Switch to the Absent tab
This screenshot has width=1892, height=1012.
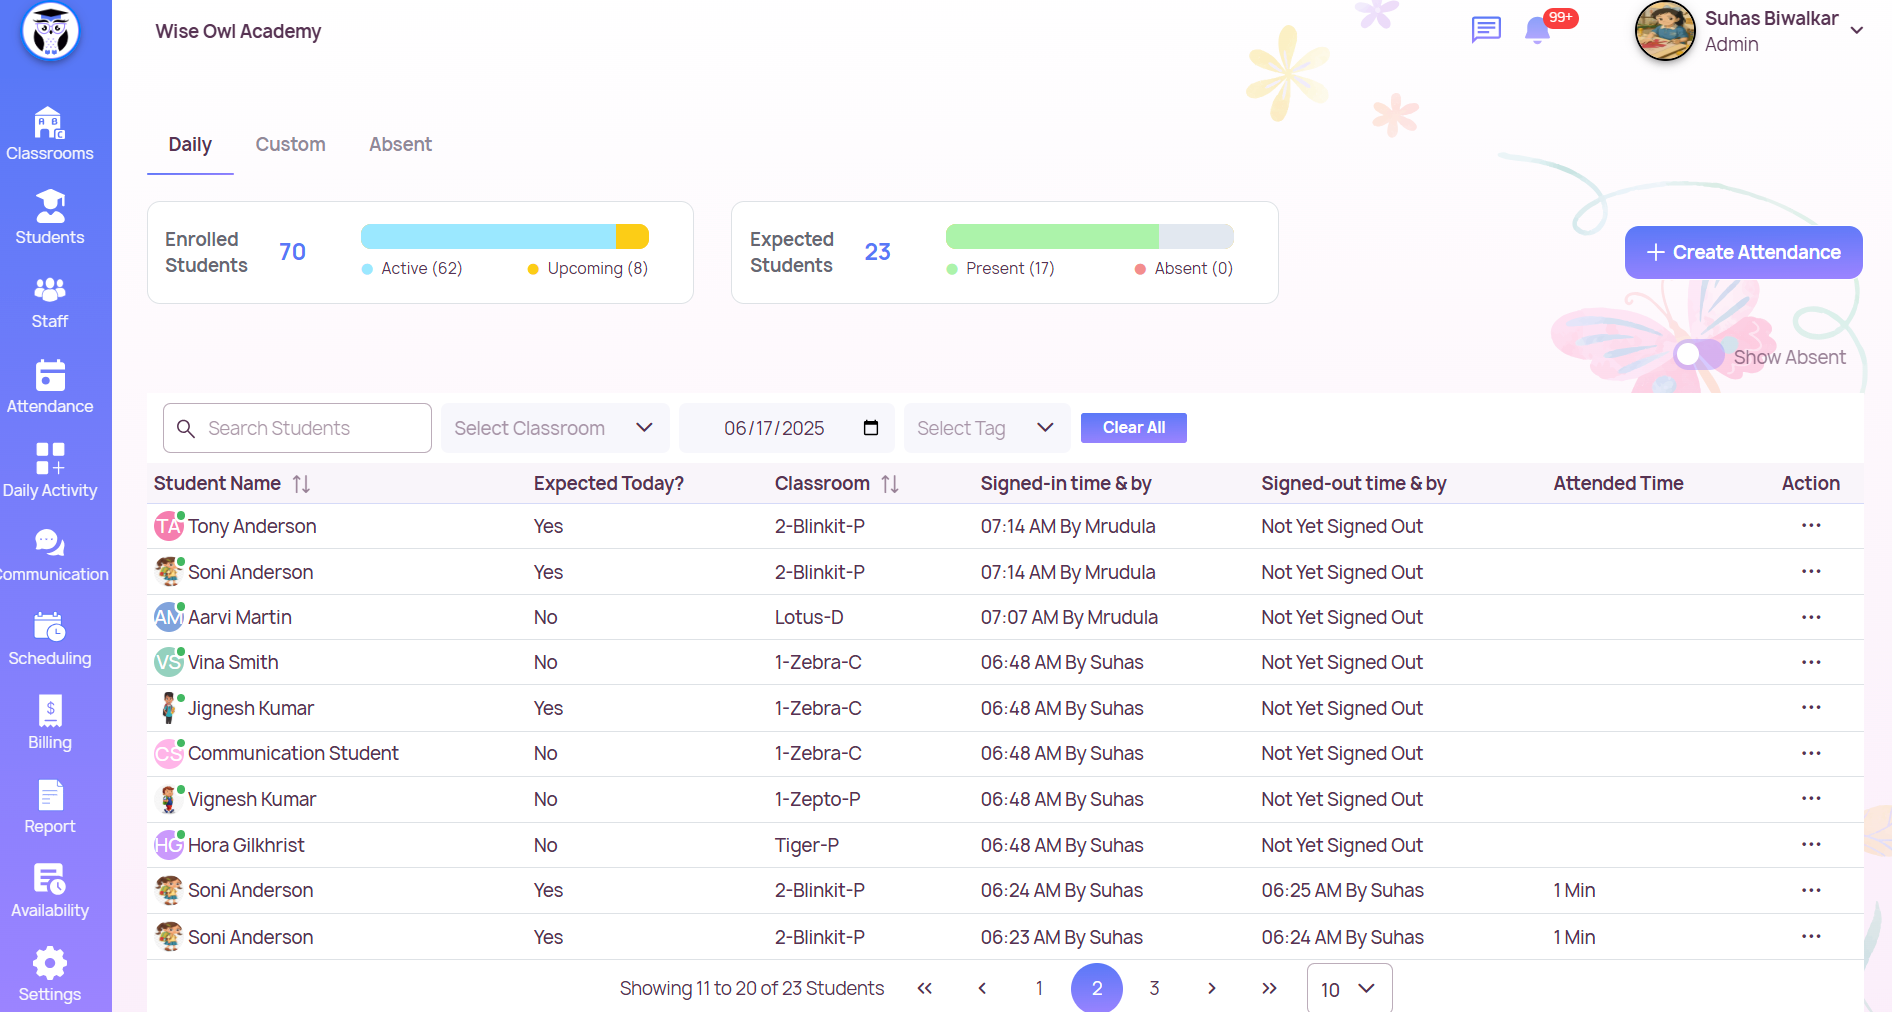click(x=400, y=144)
